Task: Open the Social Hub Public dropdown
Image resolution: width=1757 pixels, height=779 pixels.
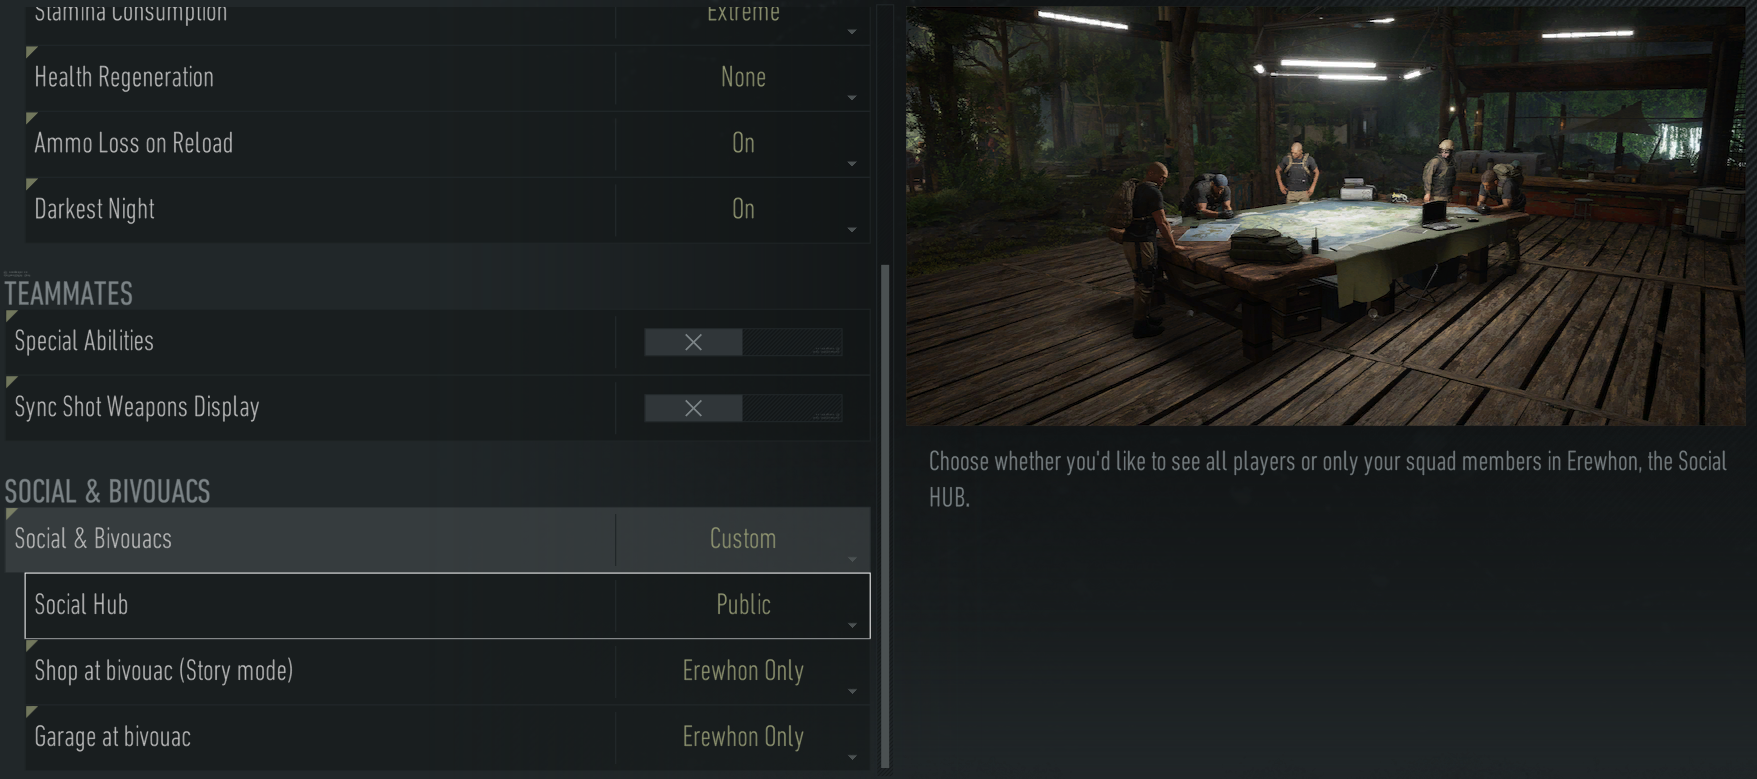Action: point(743,605)
